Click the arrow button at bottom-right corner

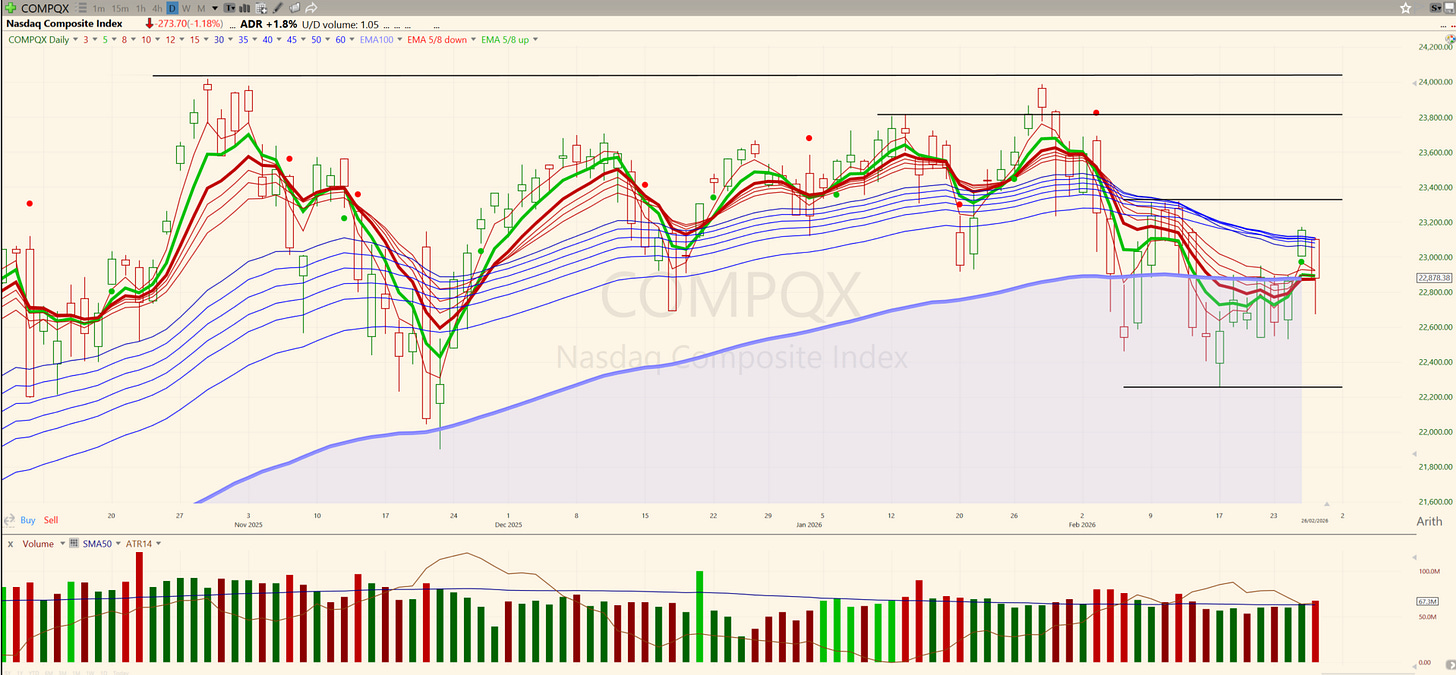(1451, 665)
